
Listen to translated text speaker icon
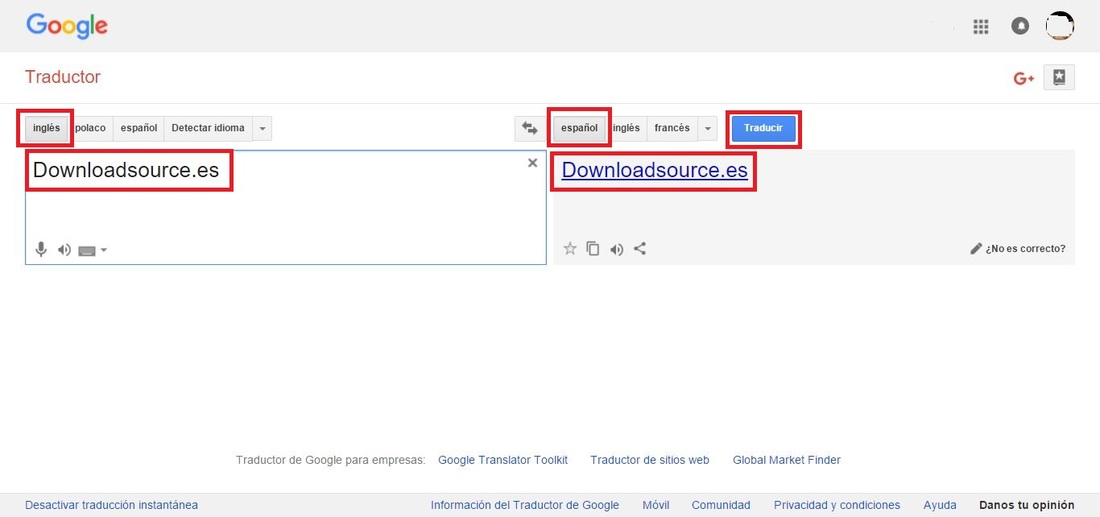(x=617, y=249)
